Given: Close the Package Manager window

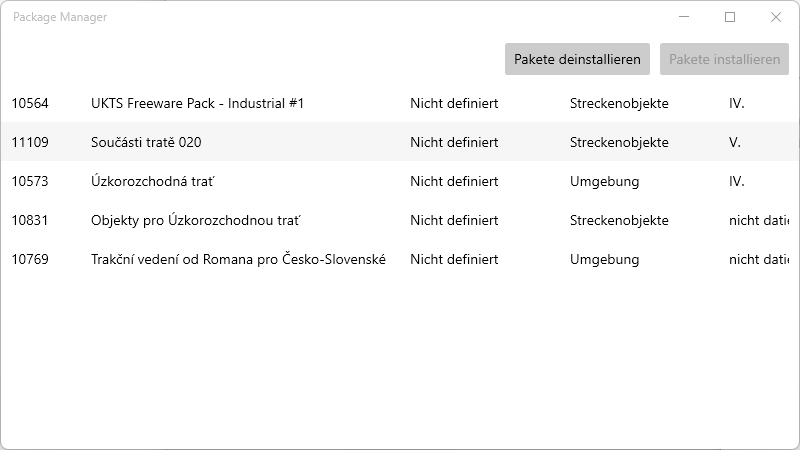Looking at the screenshot, I should click(776, 17).
